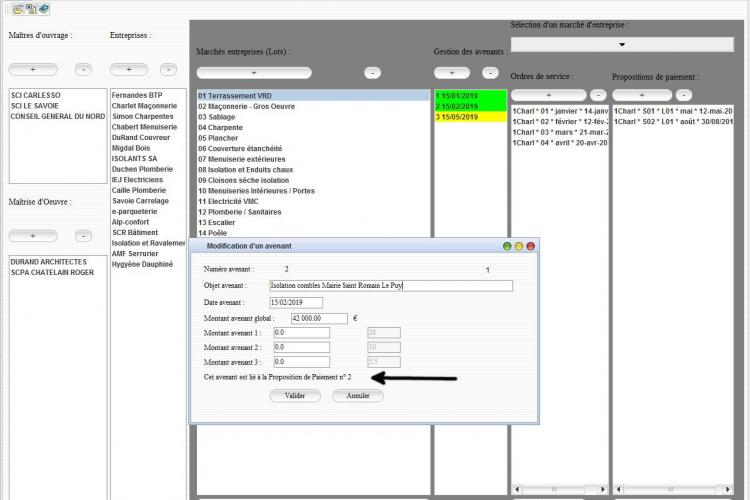750x500 pixels.
Task: Click Annuler in the avenant dialog
Action: [358, 396]
